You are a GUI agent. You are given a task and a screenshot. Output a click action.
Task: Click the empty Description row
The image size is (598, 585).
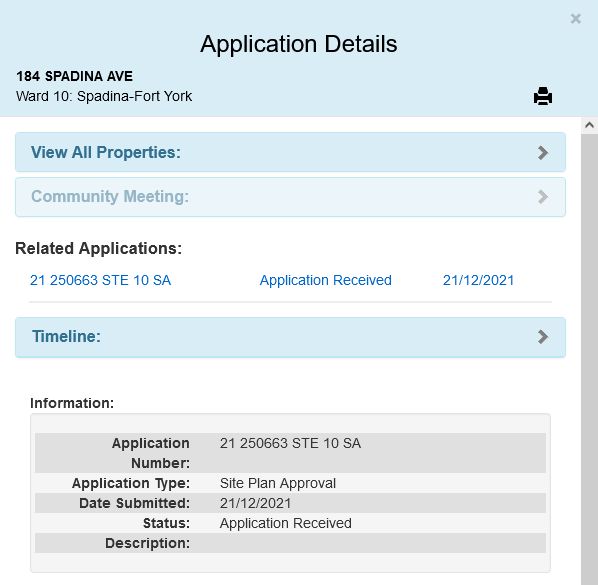coord(290,543)
